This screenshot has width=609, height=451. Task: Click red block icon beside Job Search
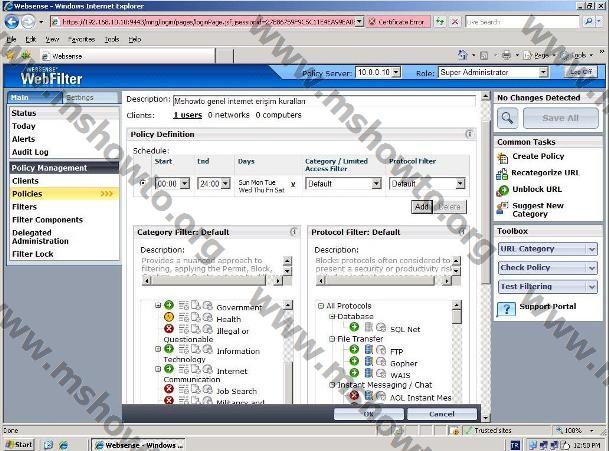[169, 389]
